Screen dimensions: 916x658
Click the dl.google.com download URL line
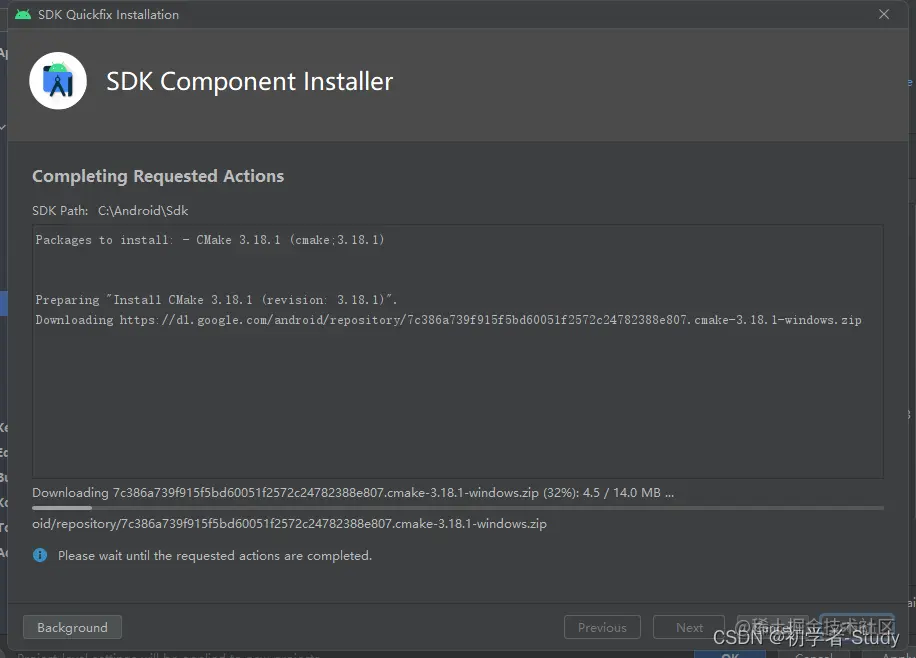448,320
